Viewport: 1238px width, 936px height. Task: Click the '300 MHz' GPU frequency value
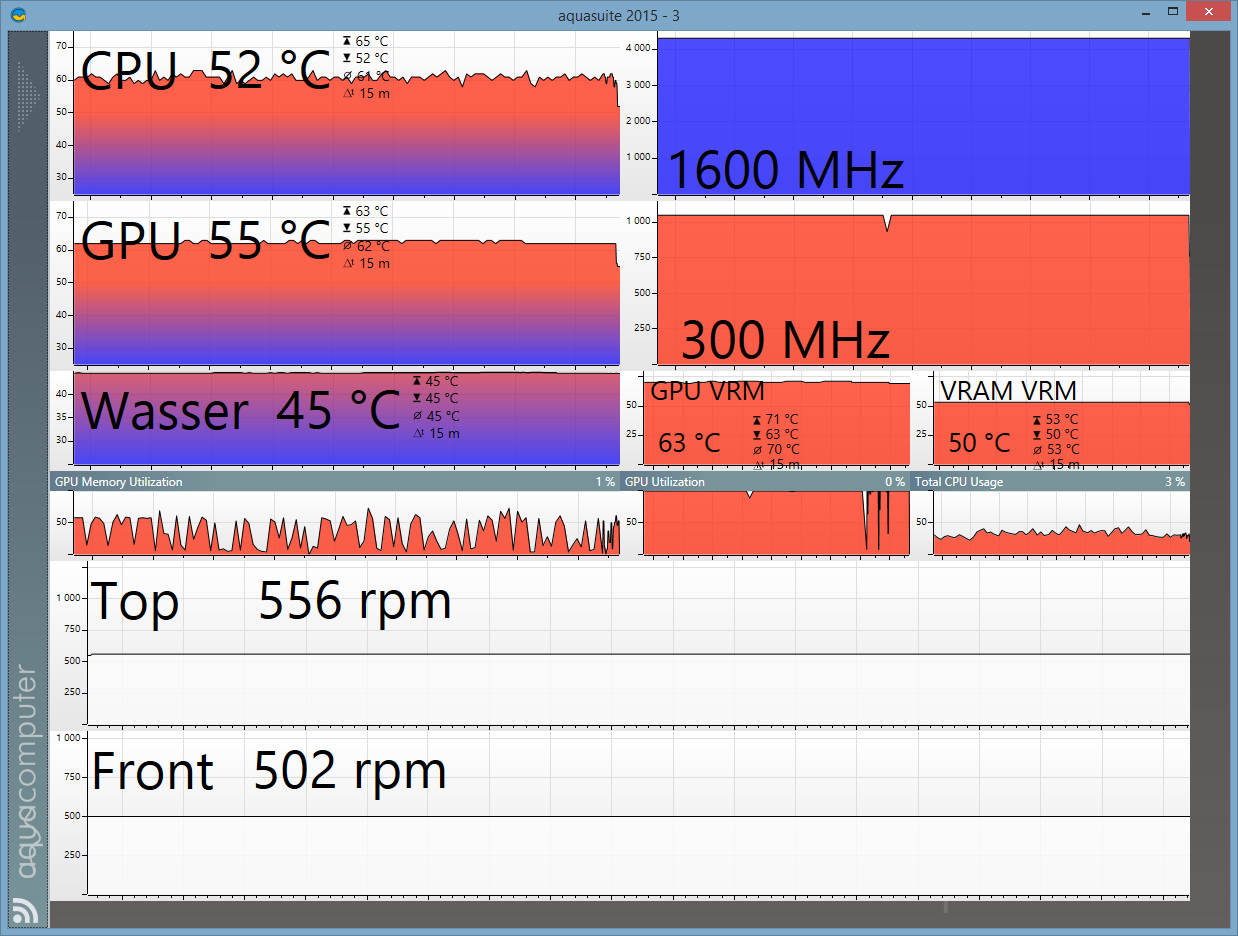(785, 340)
